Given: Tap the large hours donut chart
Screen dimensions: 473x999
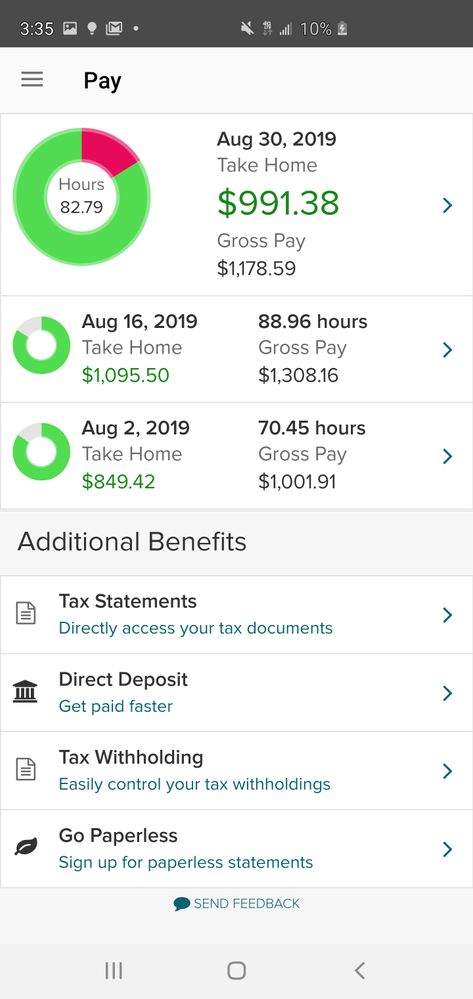Looking at the screenshot, I should (x=82, y=196).
